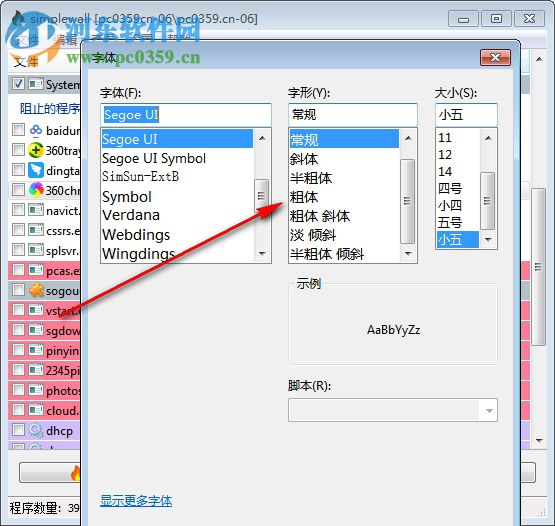Click the font size scrollbar thumb

click(x=487, y=201)
